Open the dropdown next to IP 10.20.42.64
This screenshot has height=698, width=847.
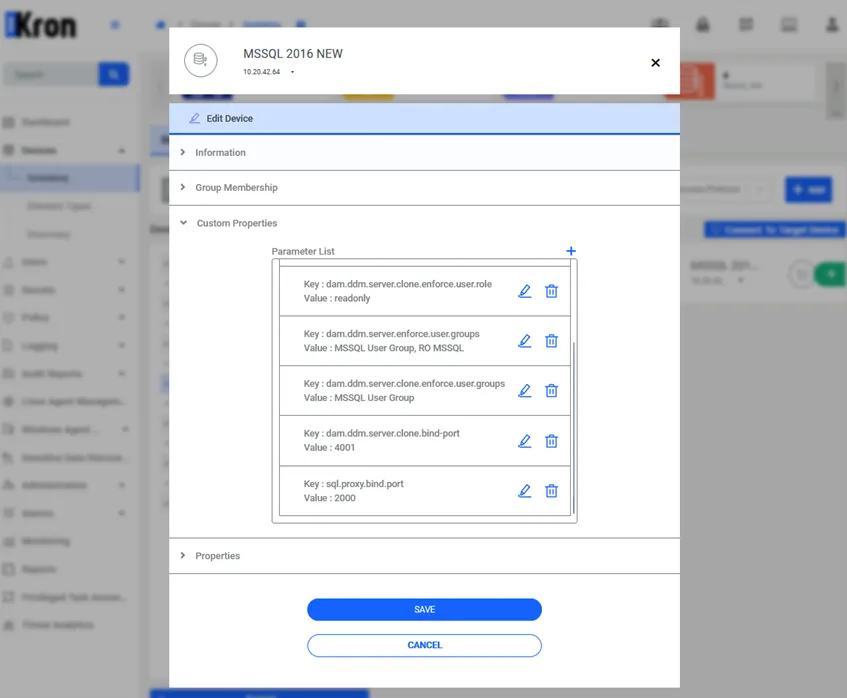(x=292, y=72)
